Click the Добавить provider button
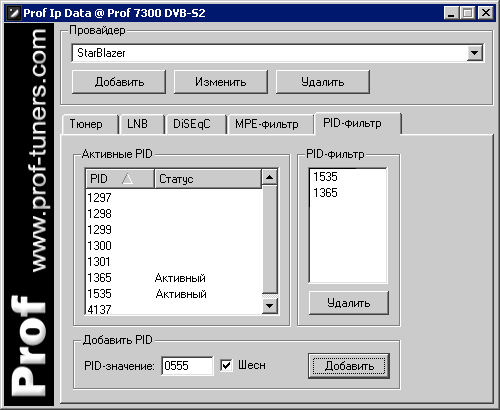This screenshot has height=410, width=500. coord(119,82)
